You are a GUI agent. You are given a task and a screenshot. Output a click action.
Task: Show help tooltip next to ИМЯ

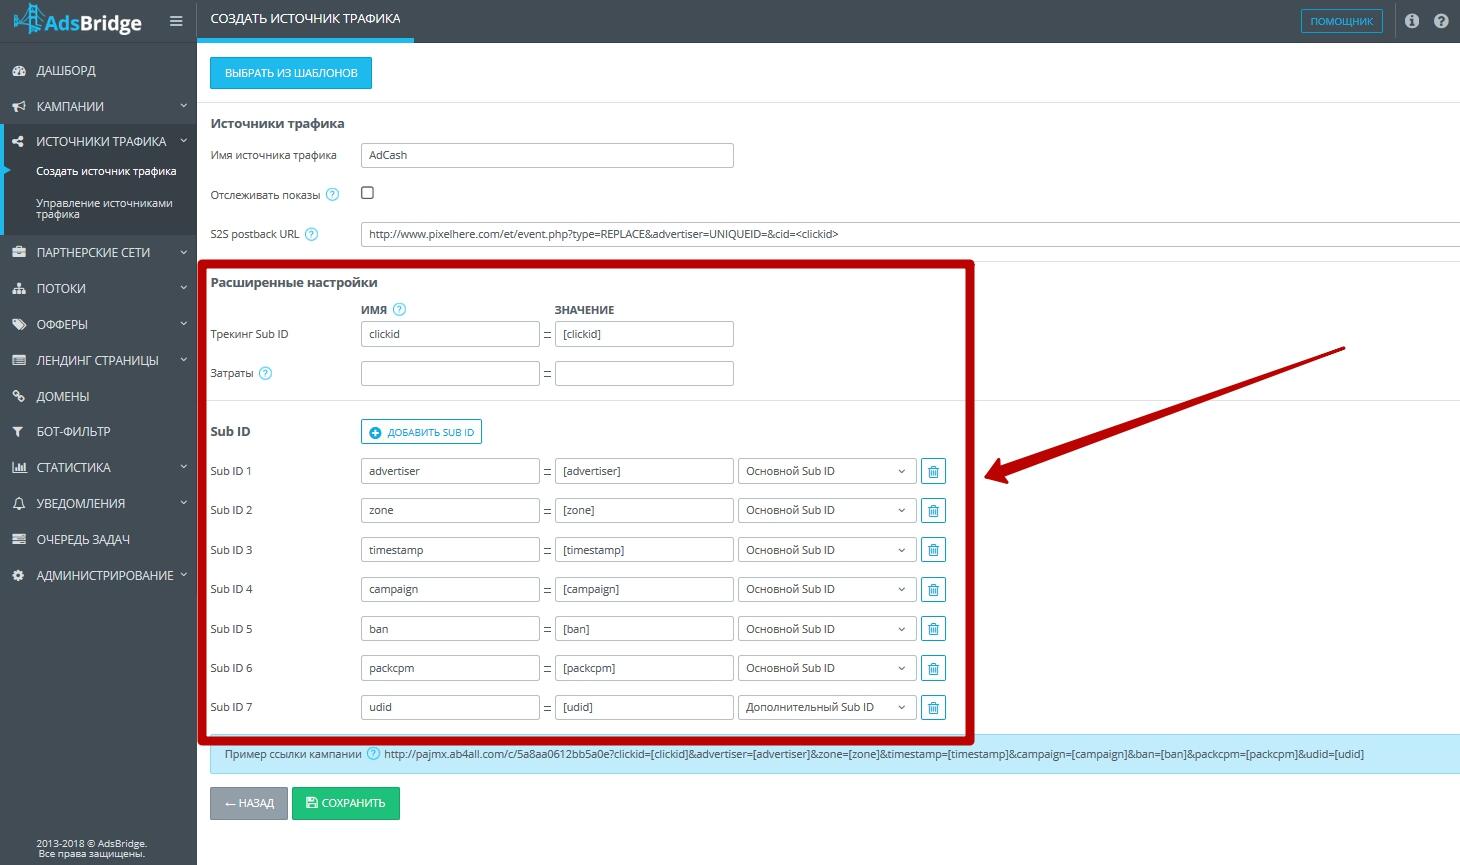tap(400, 309)
